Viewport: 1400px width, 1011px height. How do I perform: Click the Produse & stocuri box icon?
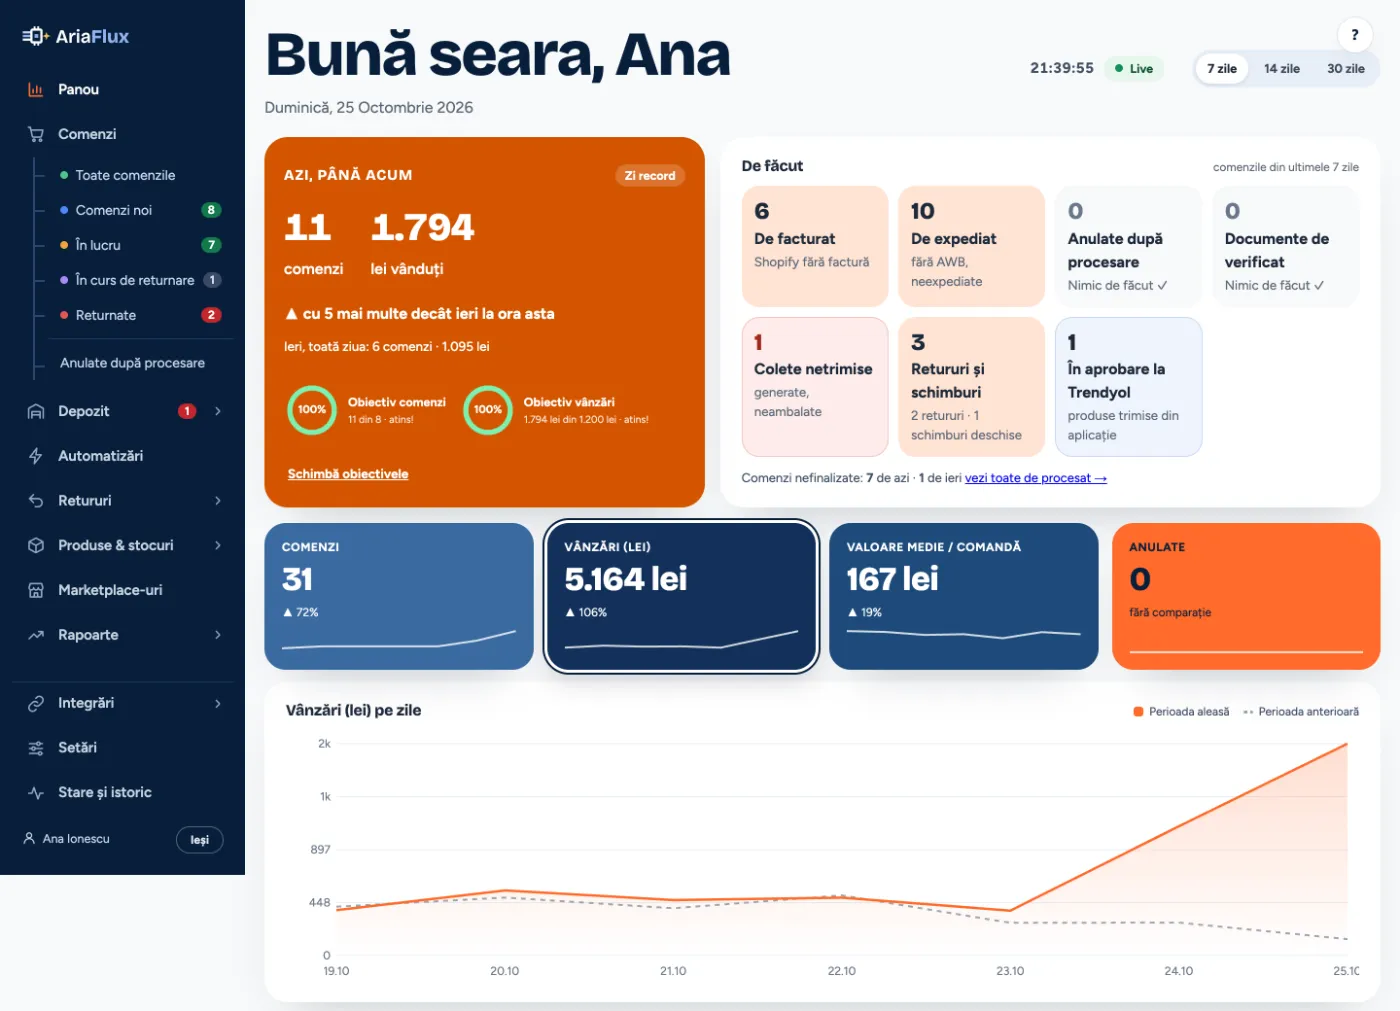36,545
